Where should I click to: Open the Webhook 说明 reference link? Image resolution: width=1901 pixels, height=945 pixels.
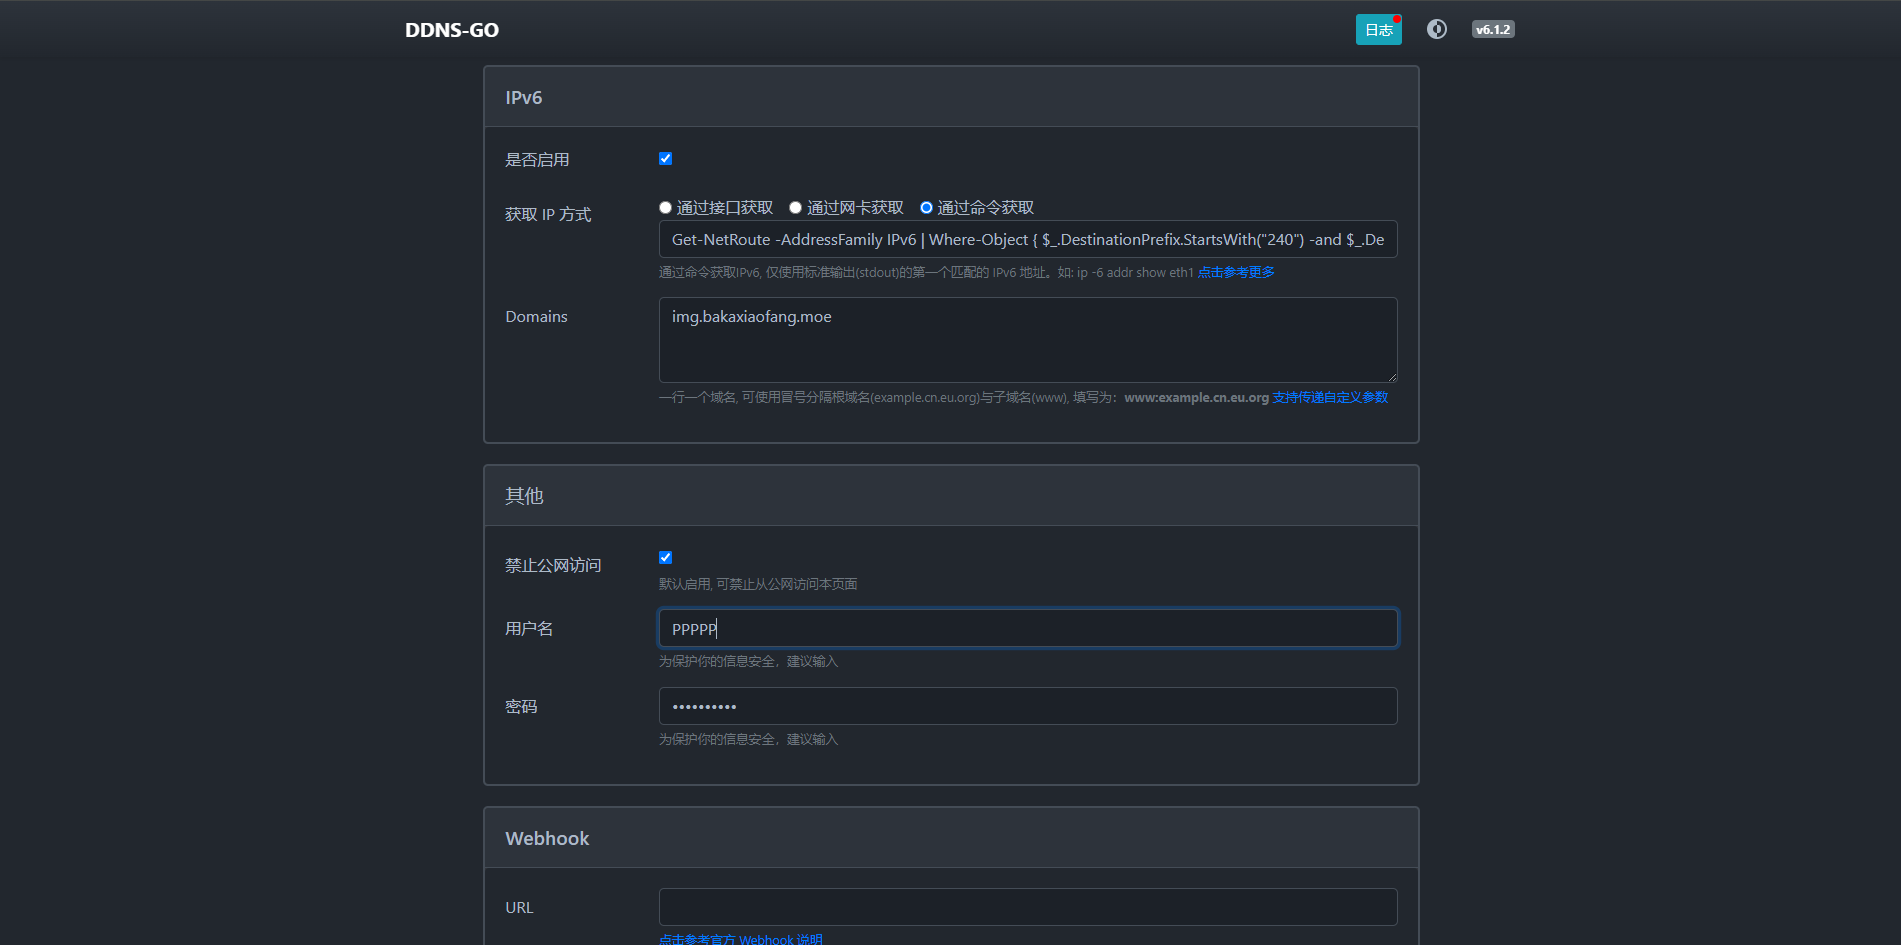click(x=740, y=939)
